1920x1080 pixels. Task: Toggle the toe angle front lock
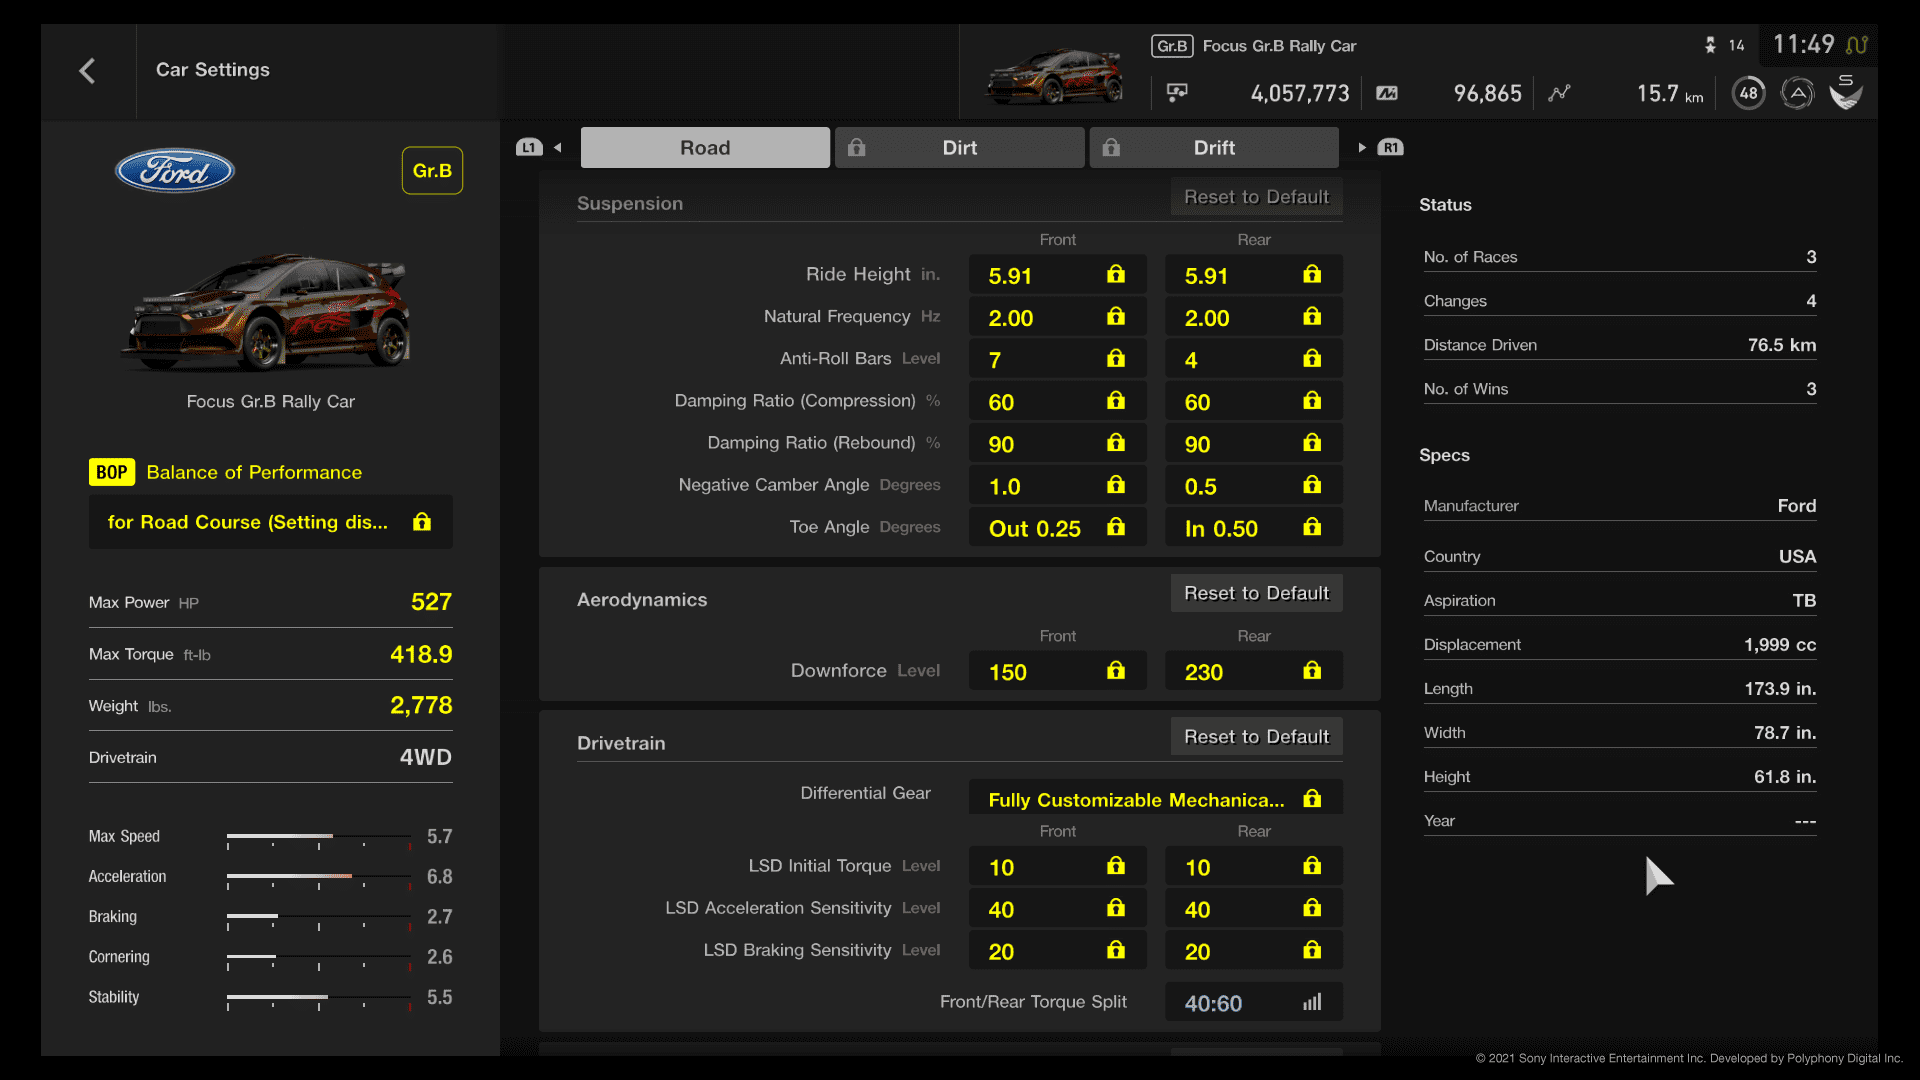point(1116,527)
